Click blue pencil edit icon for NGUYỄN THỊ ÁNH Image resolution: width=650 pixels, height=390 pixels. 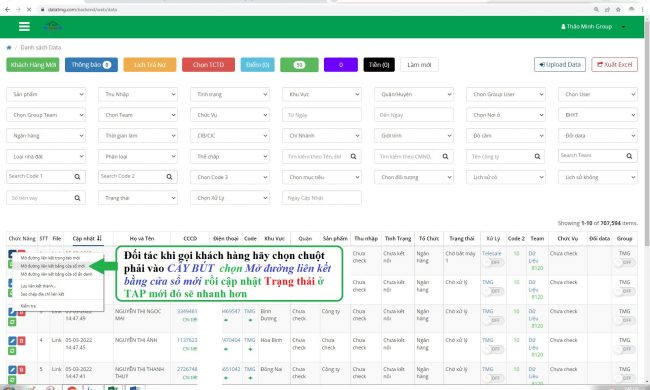[12, 341]
